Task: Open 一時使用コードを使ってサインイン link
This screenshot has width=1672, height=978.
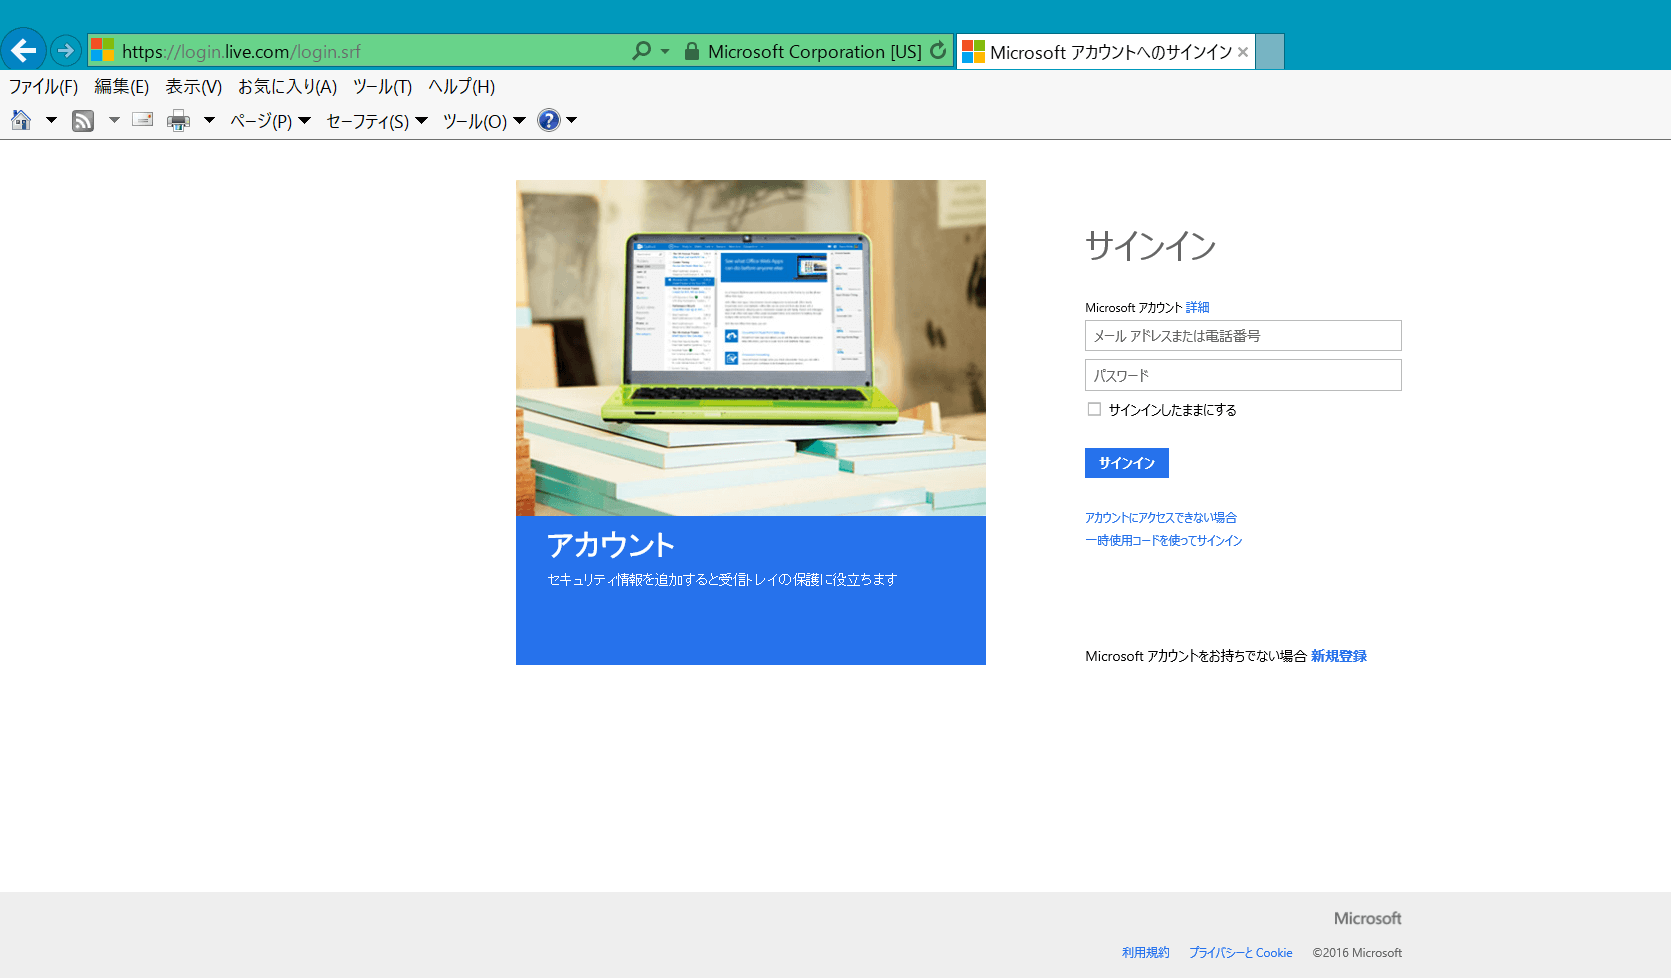Action: coord(1164,541)
